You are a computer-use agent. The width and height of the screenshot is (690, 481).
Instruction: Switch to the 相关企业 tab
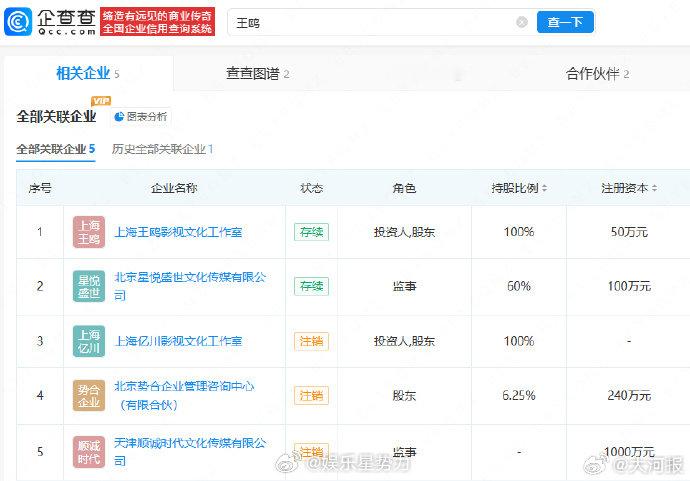88,73
